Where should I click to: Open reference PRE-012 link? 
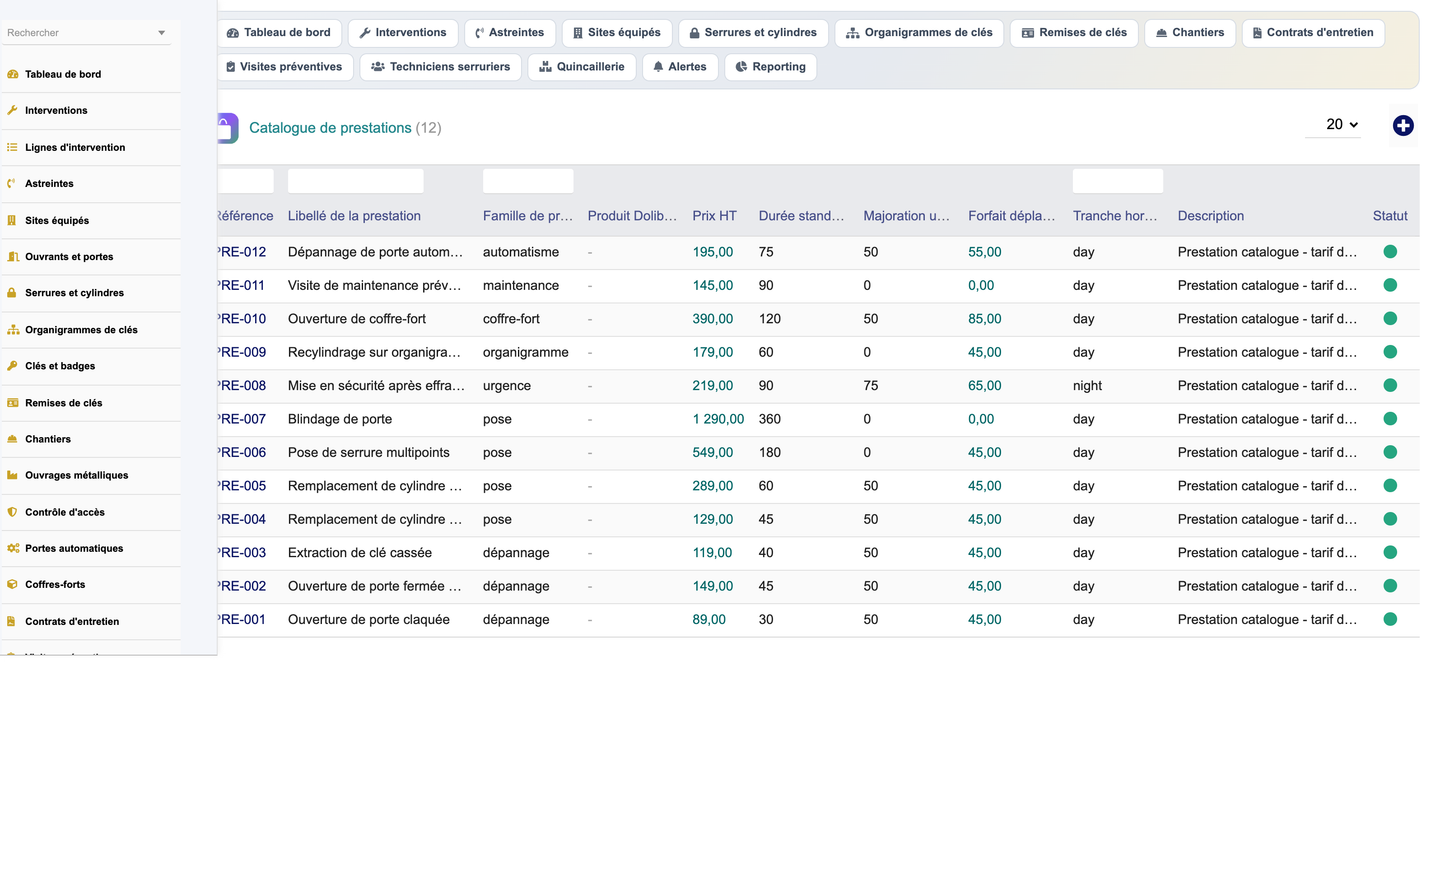click(242, 252)
